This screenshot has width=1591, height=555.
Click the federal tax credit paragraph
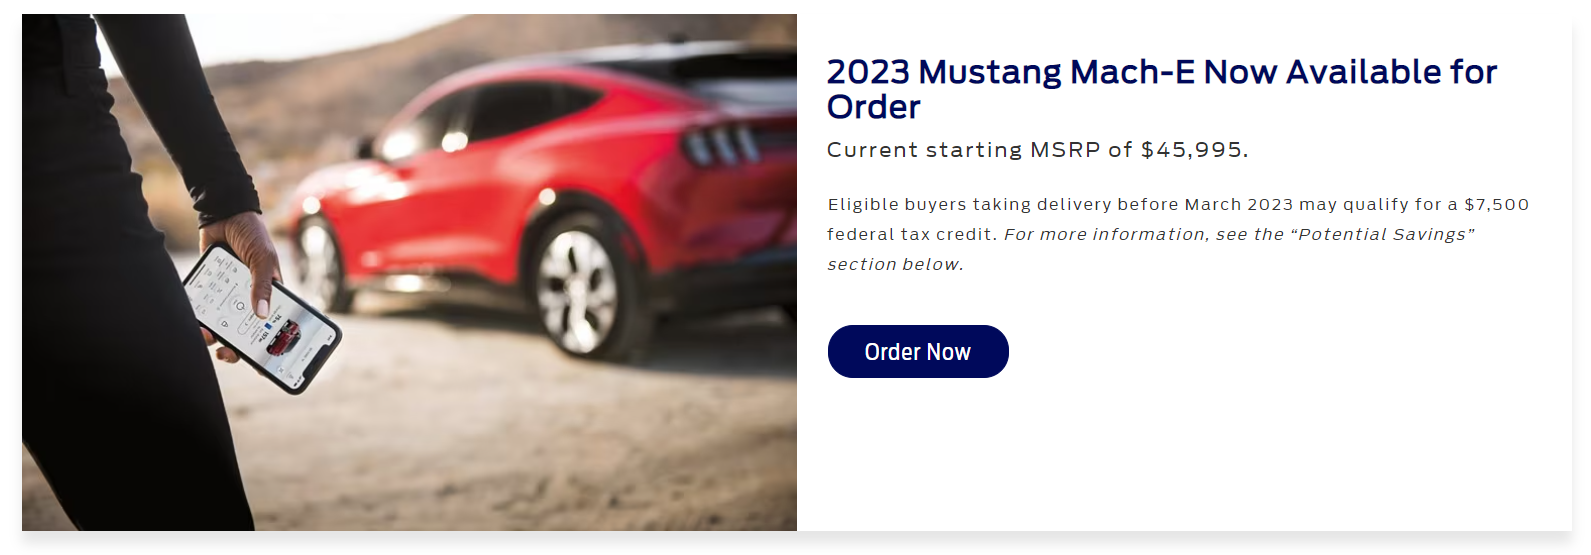1178,234
